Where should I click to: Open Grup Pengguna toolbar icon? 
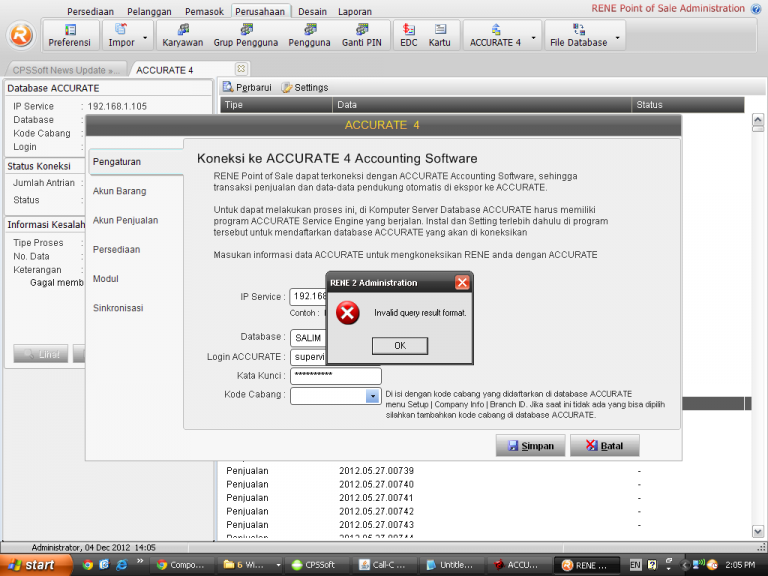click(246, 35)
